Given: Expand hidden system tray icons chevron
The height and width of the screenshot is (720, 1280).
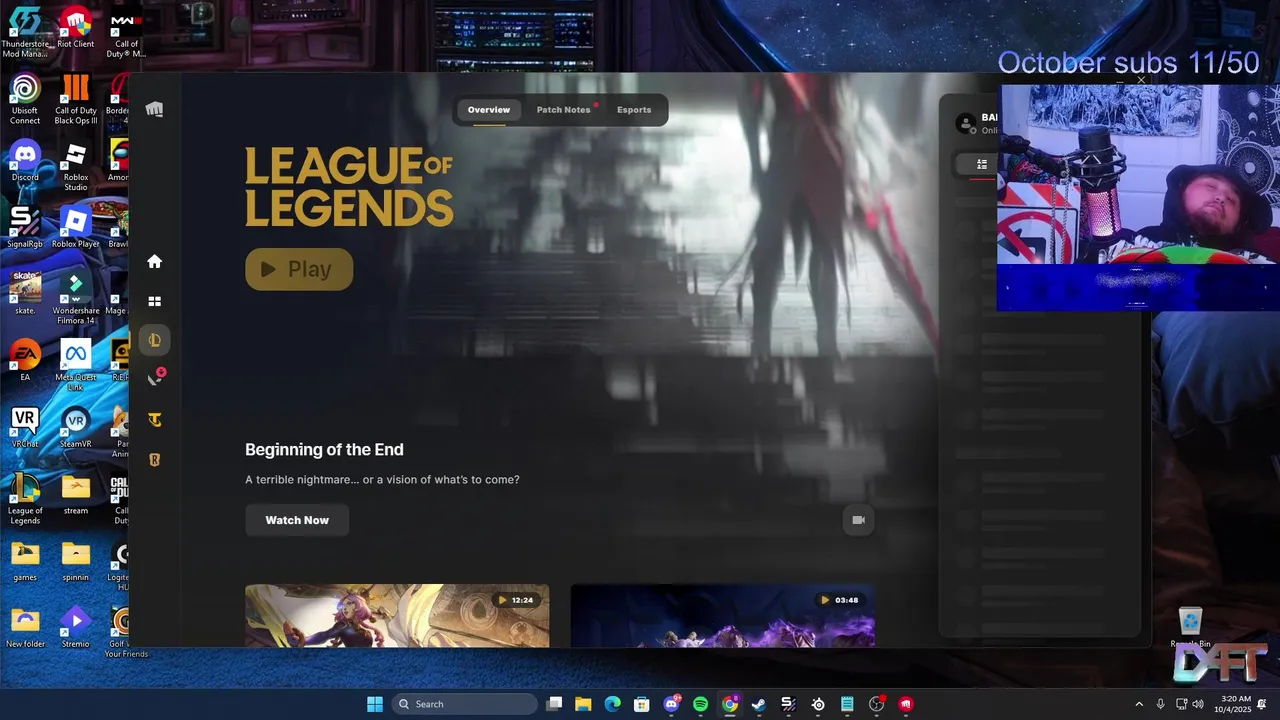Looking at the screenshot, I should [1139, 704].
